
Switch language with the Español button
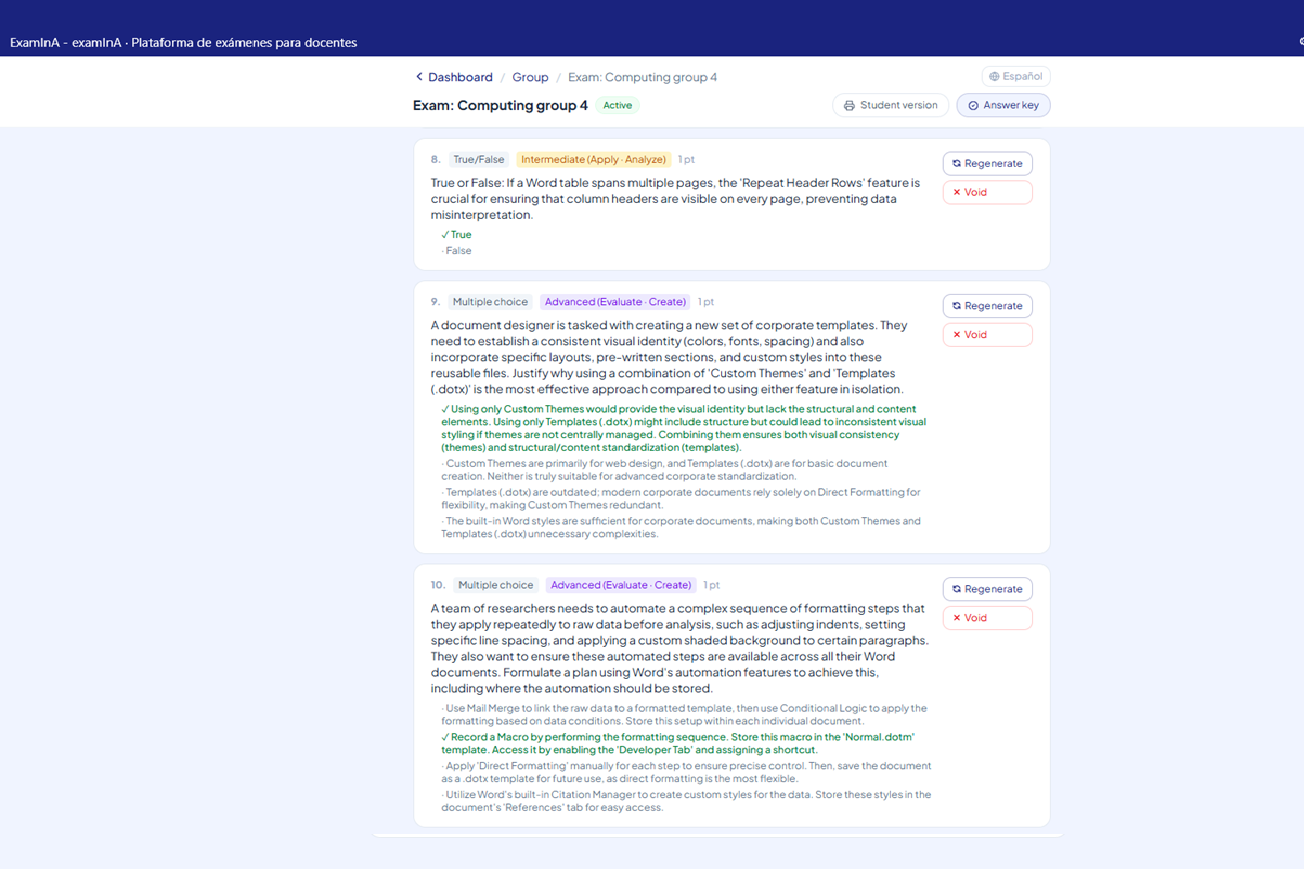pos(1016,76)
